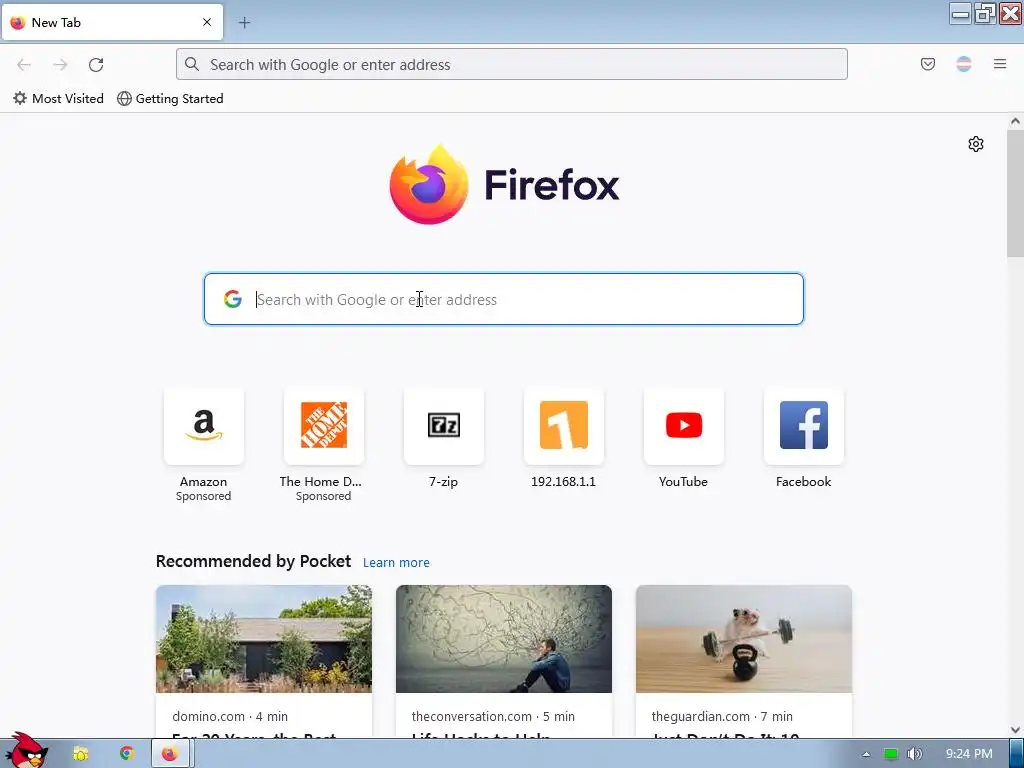Click Recommended by Pocket heading

(x=253, y=562)
